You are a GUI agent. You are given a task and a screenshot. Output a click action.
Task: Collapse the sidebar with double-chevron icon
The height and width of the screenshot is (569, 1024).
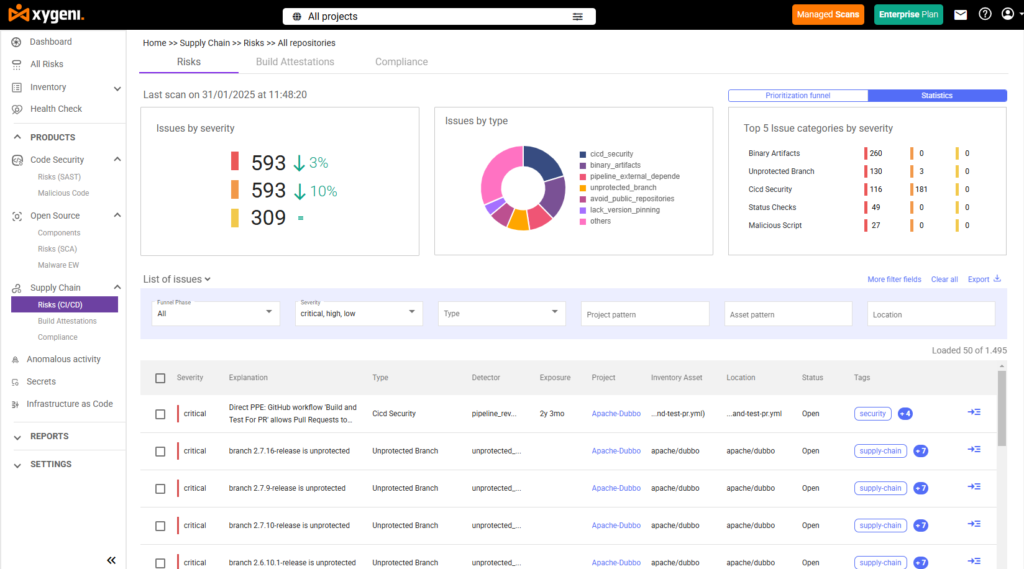coord(111,560)
